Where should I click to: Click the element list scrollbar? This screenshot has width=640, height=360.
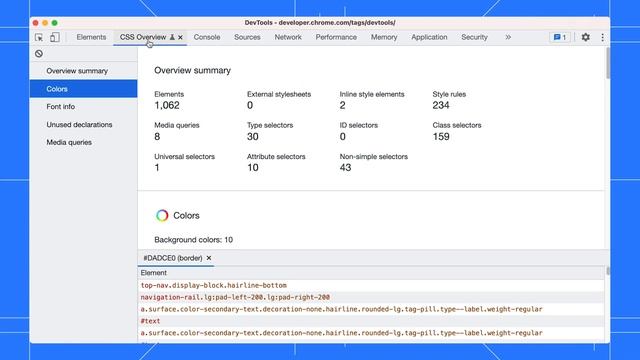coord(608,271)
